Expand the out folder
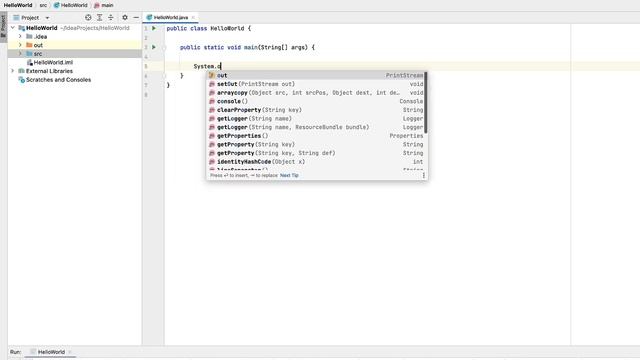The height and width of the screenshot is (360, 640). tap(20, 45)
